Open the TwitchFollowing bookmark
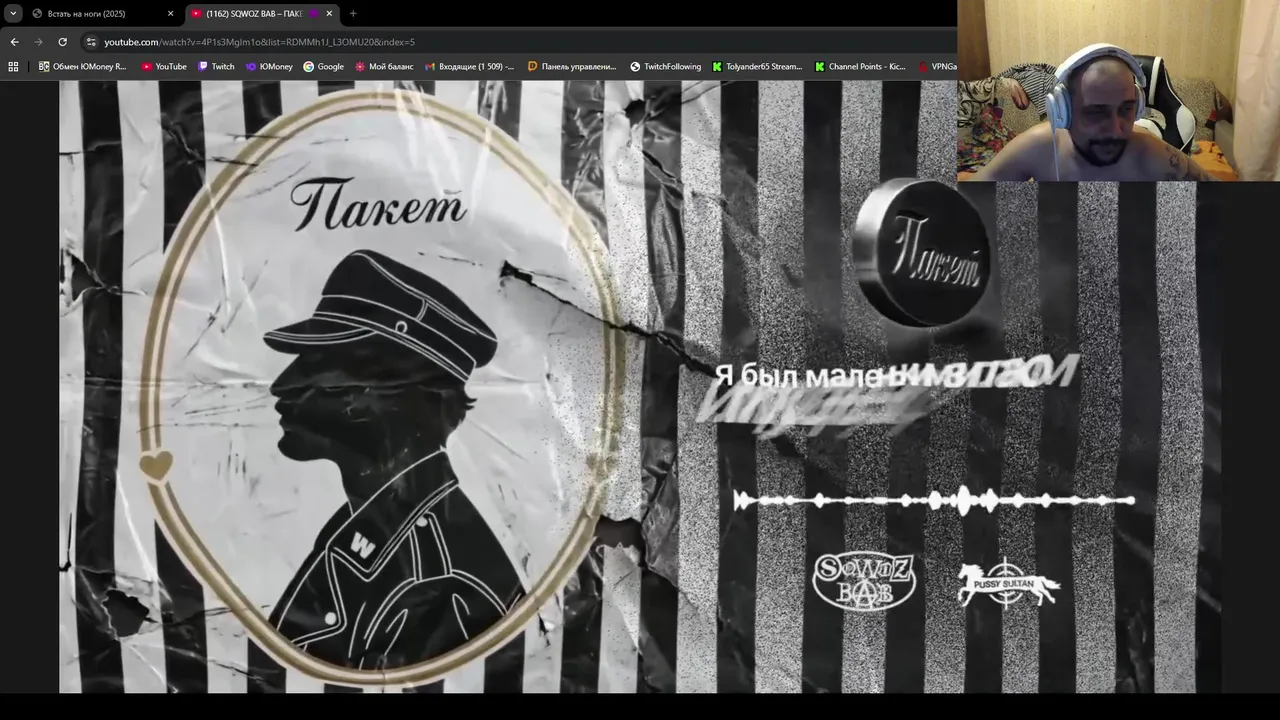The image size is (1280, 720). 666,67
